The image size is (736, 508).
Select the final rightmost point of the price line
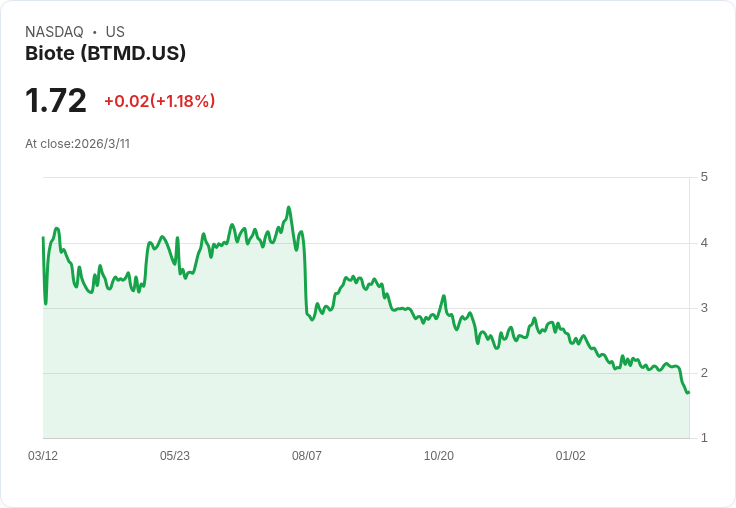click(x=688, y=392)
